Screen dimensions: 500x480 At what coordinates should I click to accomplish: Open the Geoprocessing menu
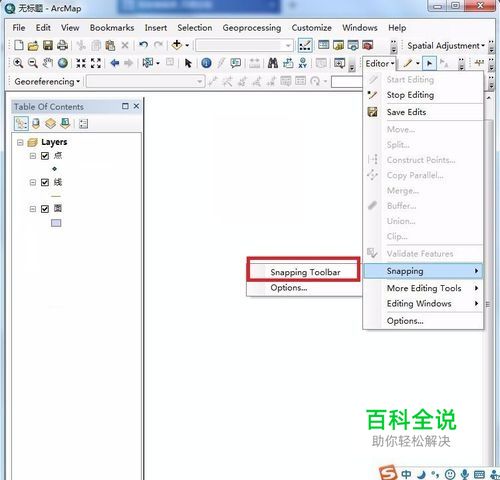click(x=252, y=28)
